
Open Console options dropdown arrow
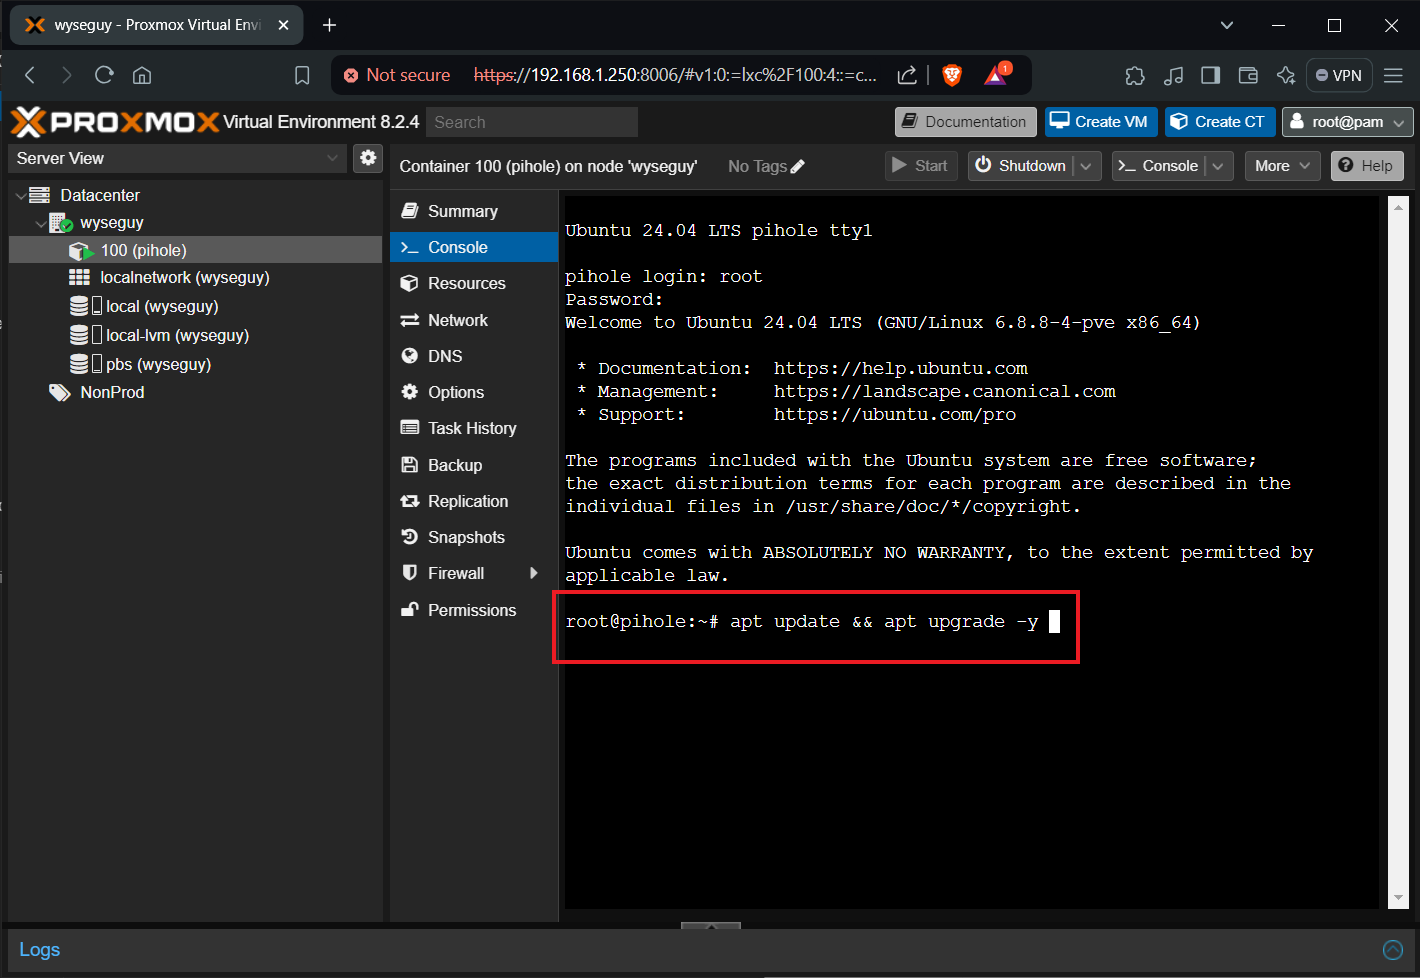(x=1218, y=166)
